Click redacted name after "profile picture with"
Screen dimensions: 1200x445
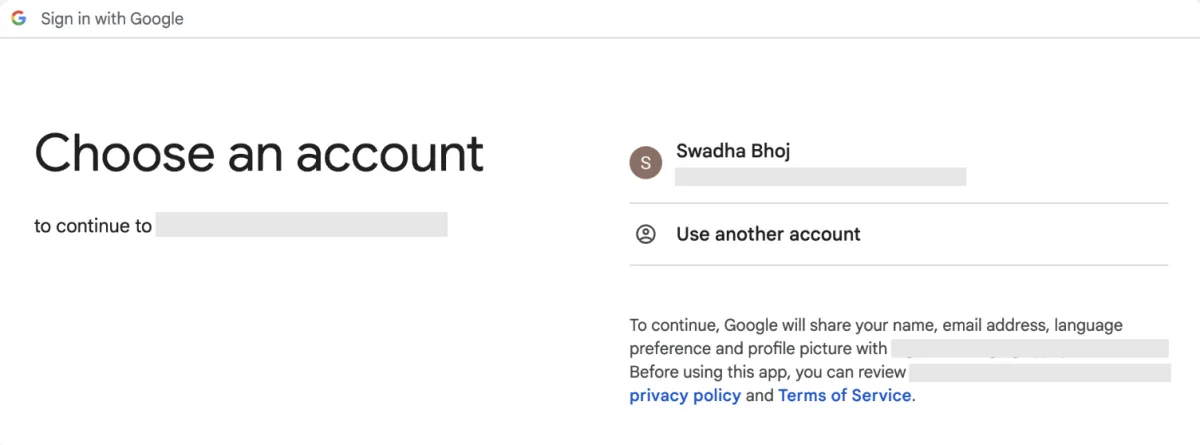pos(1029,348)
